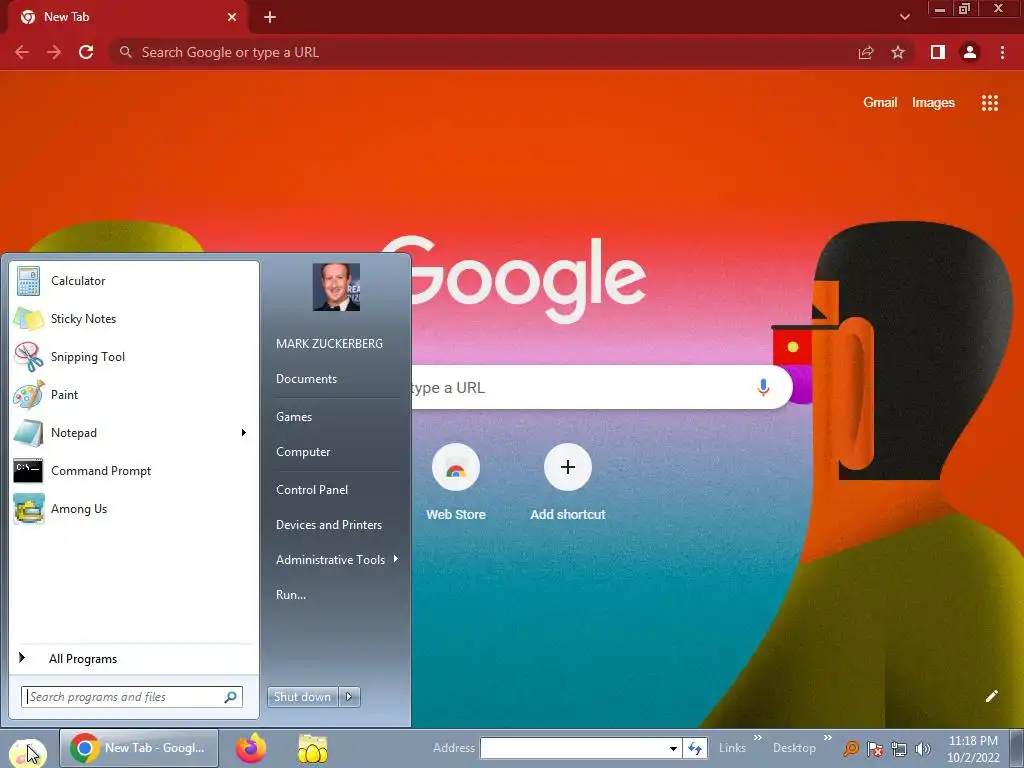Open Firefox from the taskbar
This screenshot has width=1024, height=768.
tap(251, 748)
